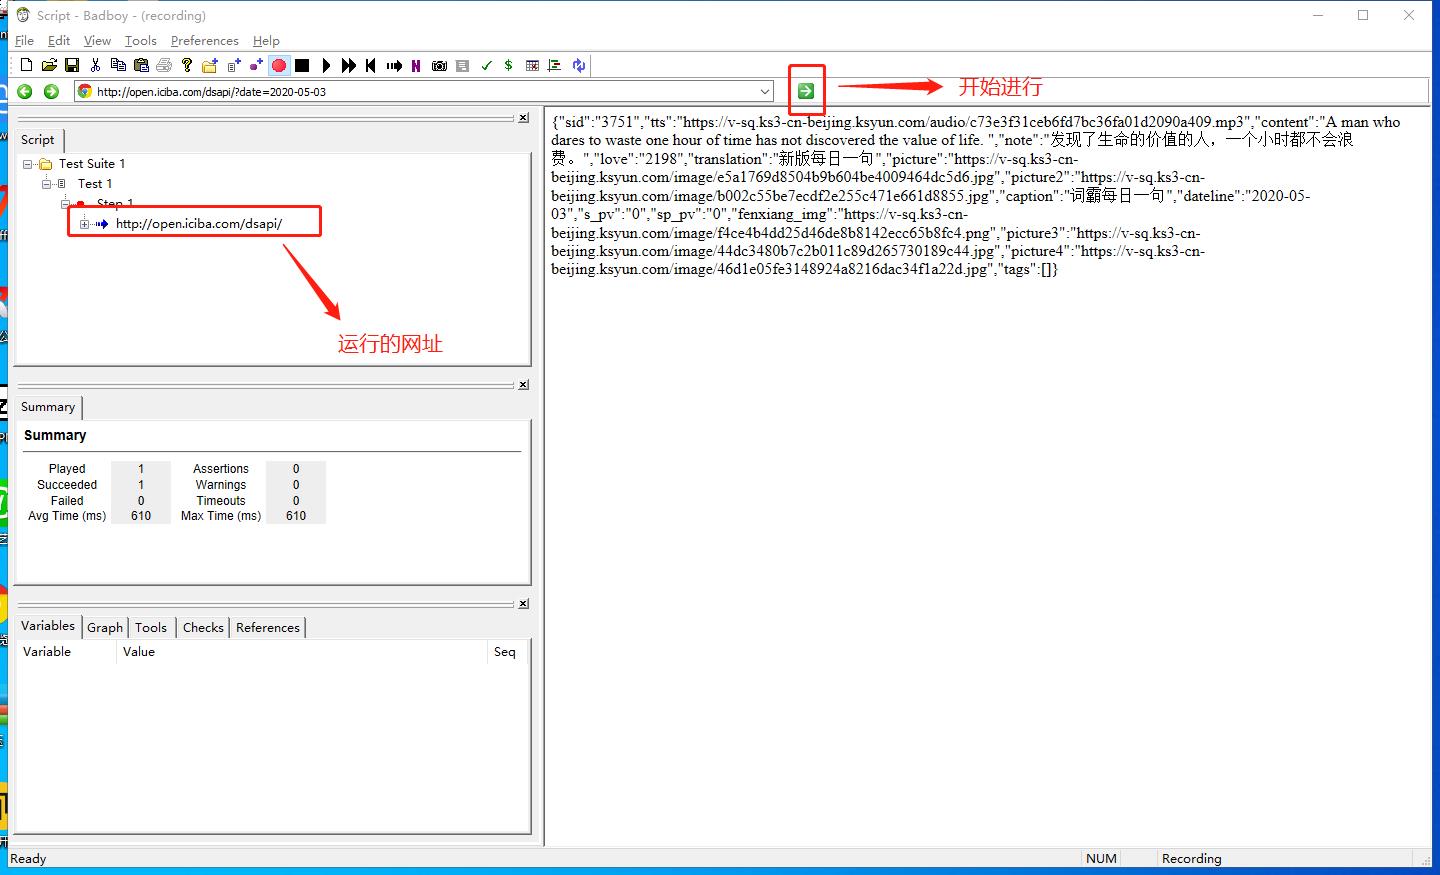Click the Avg Time value 610

[x=141, y=516]
